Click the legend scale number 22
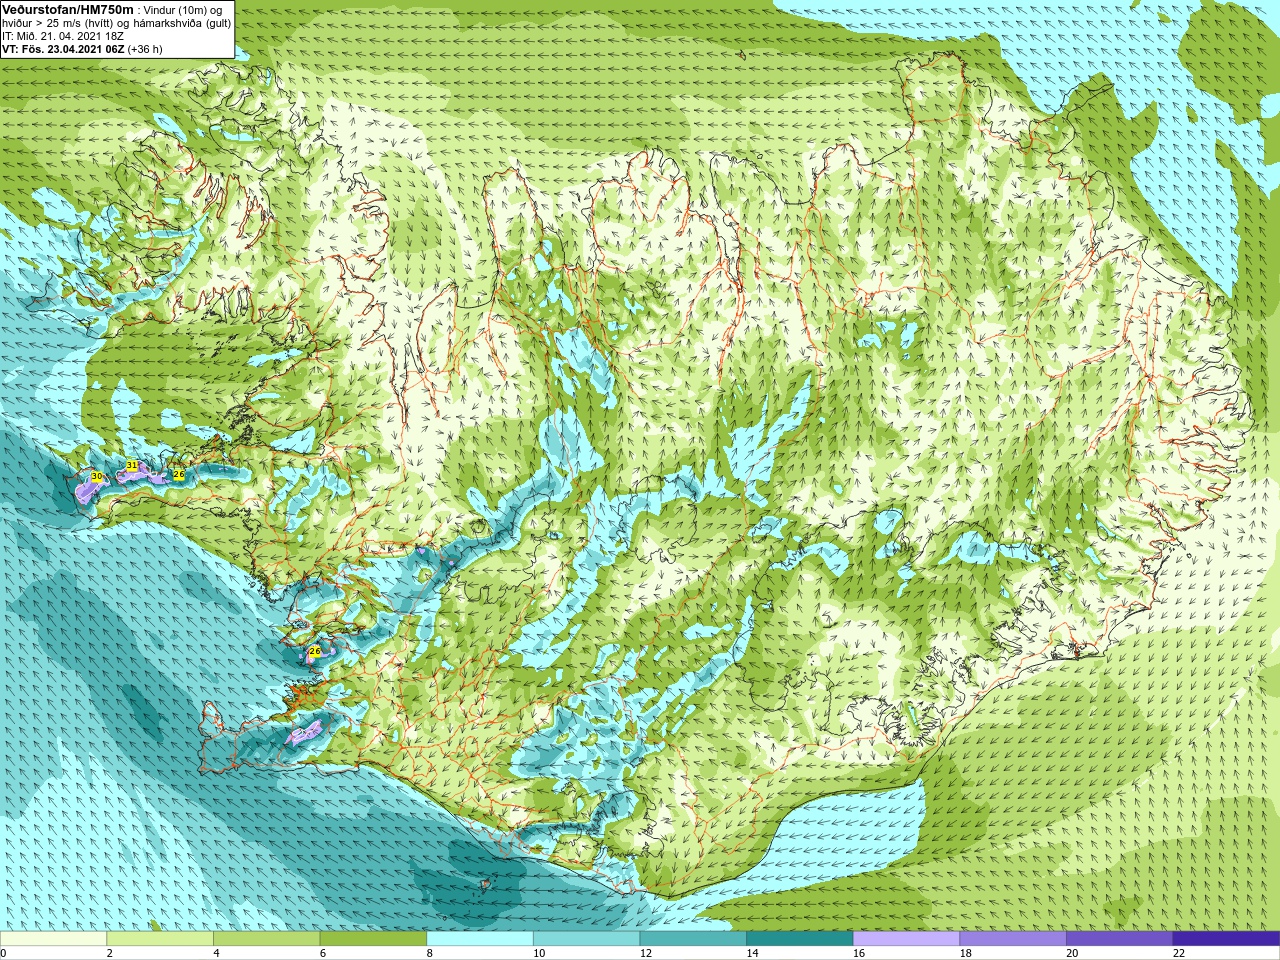 pos(1179,953)
